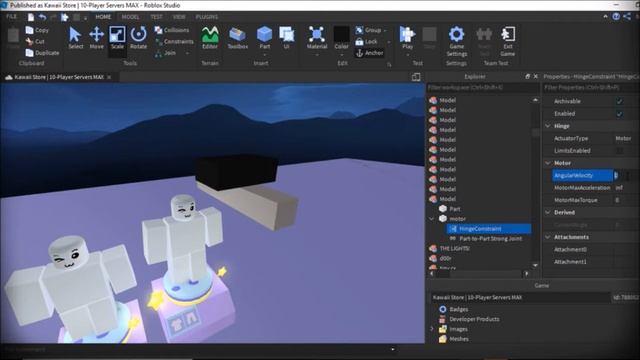Screen dimensions: 640x360
Task: Click the Developer Products icon
Action: point(443,319)
